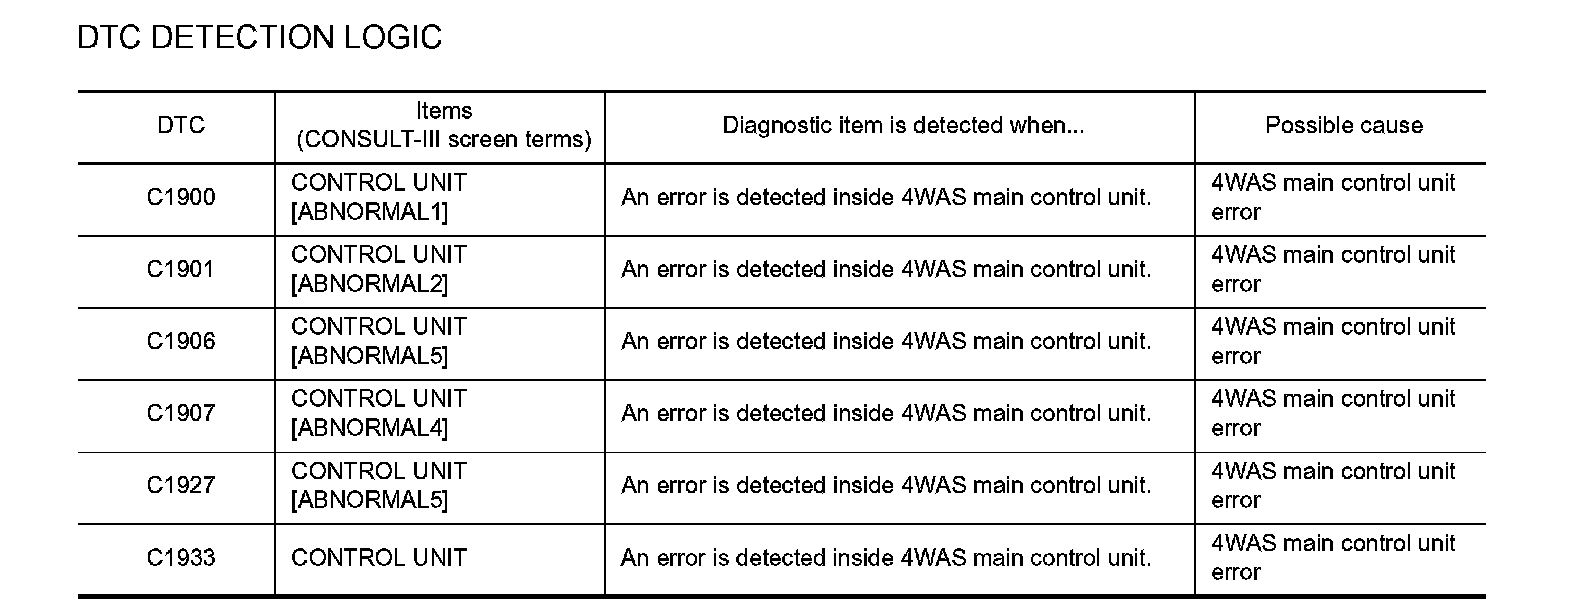
Task: Click the C1901 row possible cause text
Action: (x=1333, y=269)
